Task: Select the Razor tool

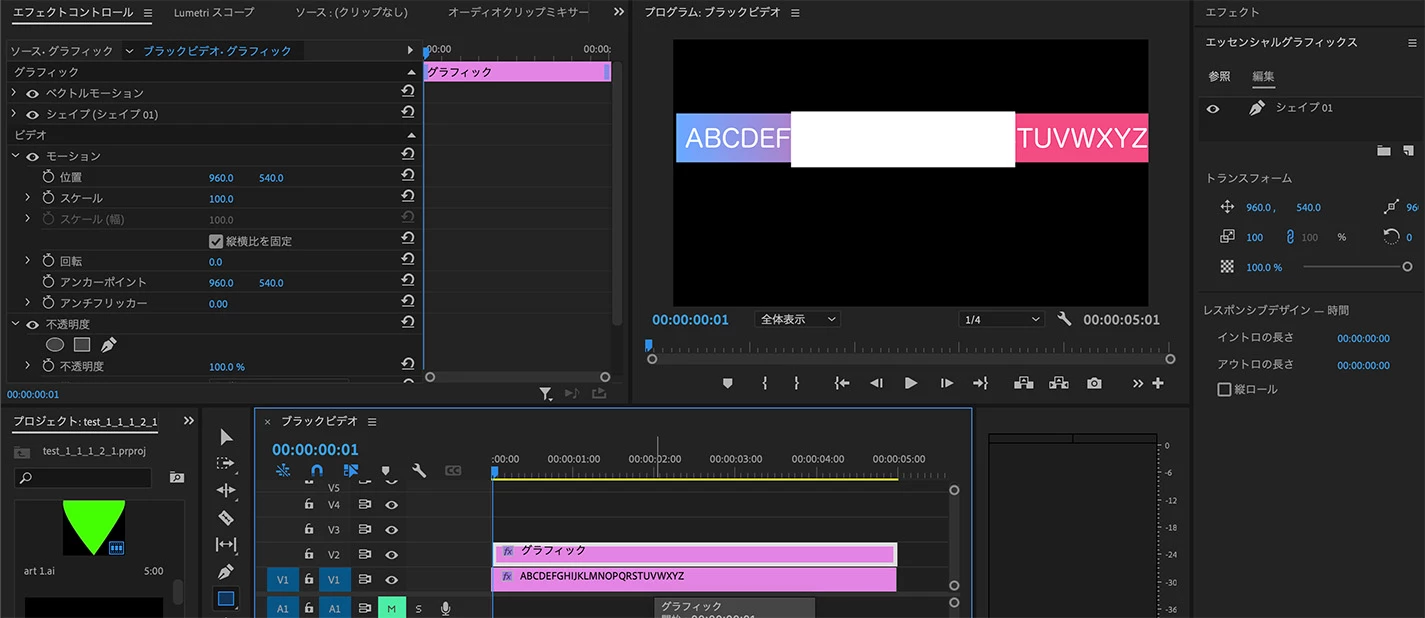Action: pos(226,518)
